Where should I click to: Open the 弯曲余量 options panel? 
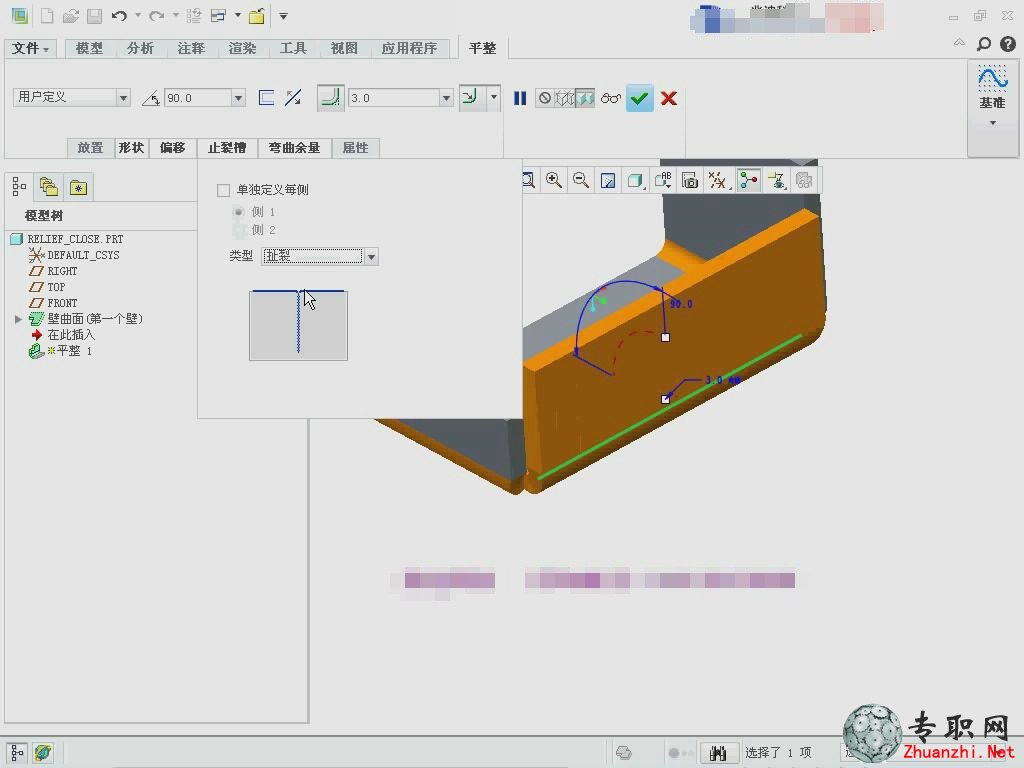295,148
